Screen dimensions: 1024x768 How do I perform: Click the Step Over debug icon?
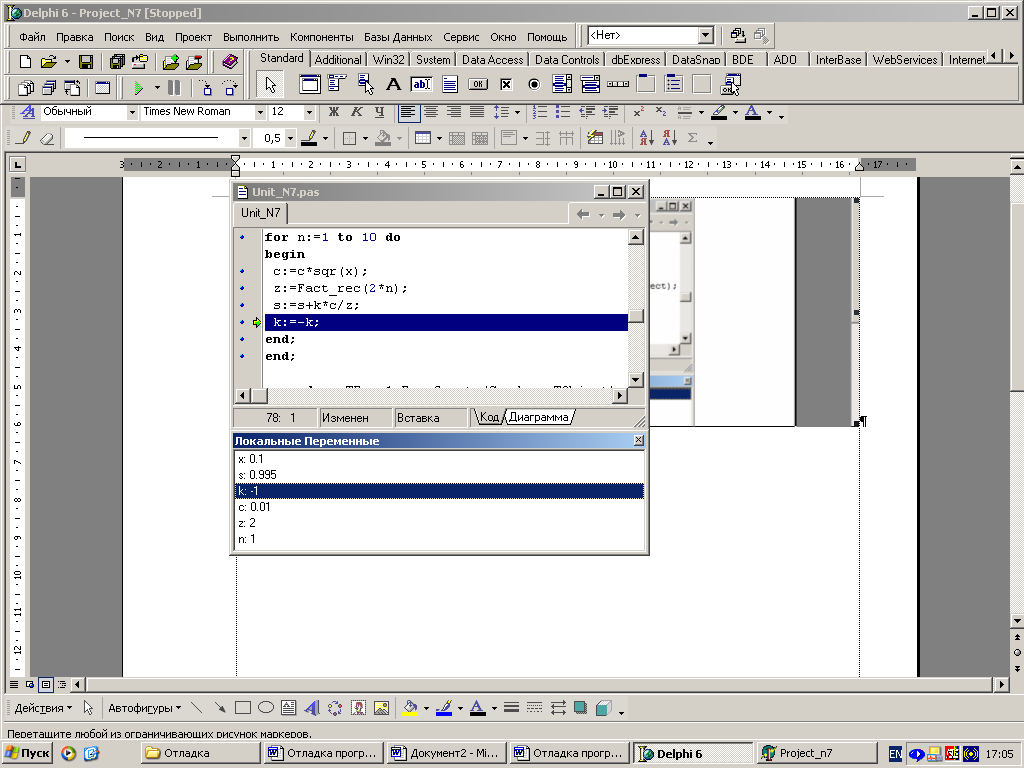[229, 88]
